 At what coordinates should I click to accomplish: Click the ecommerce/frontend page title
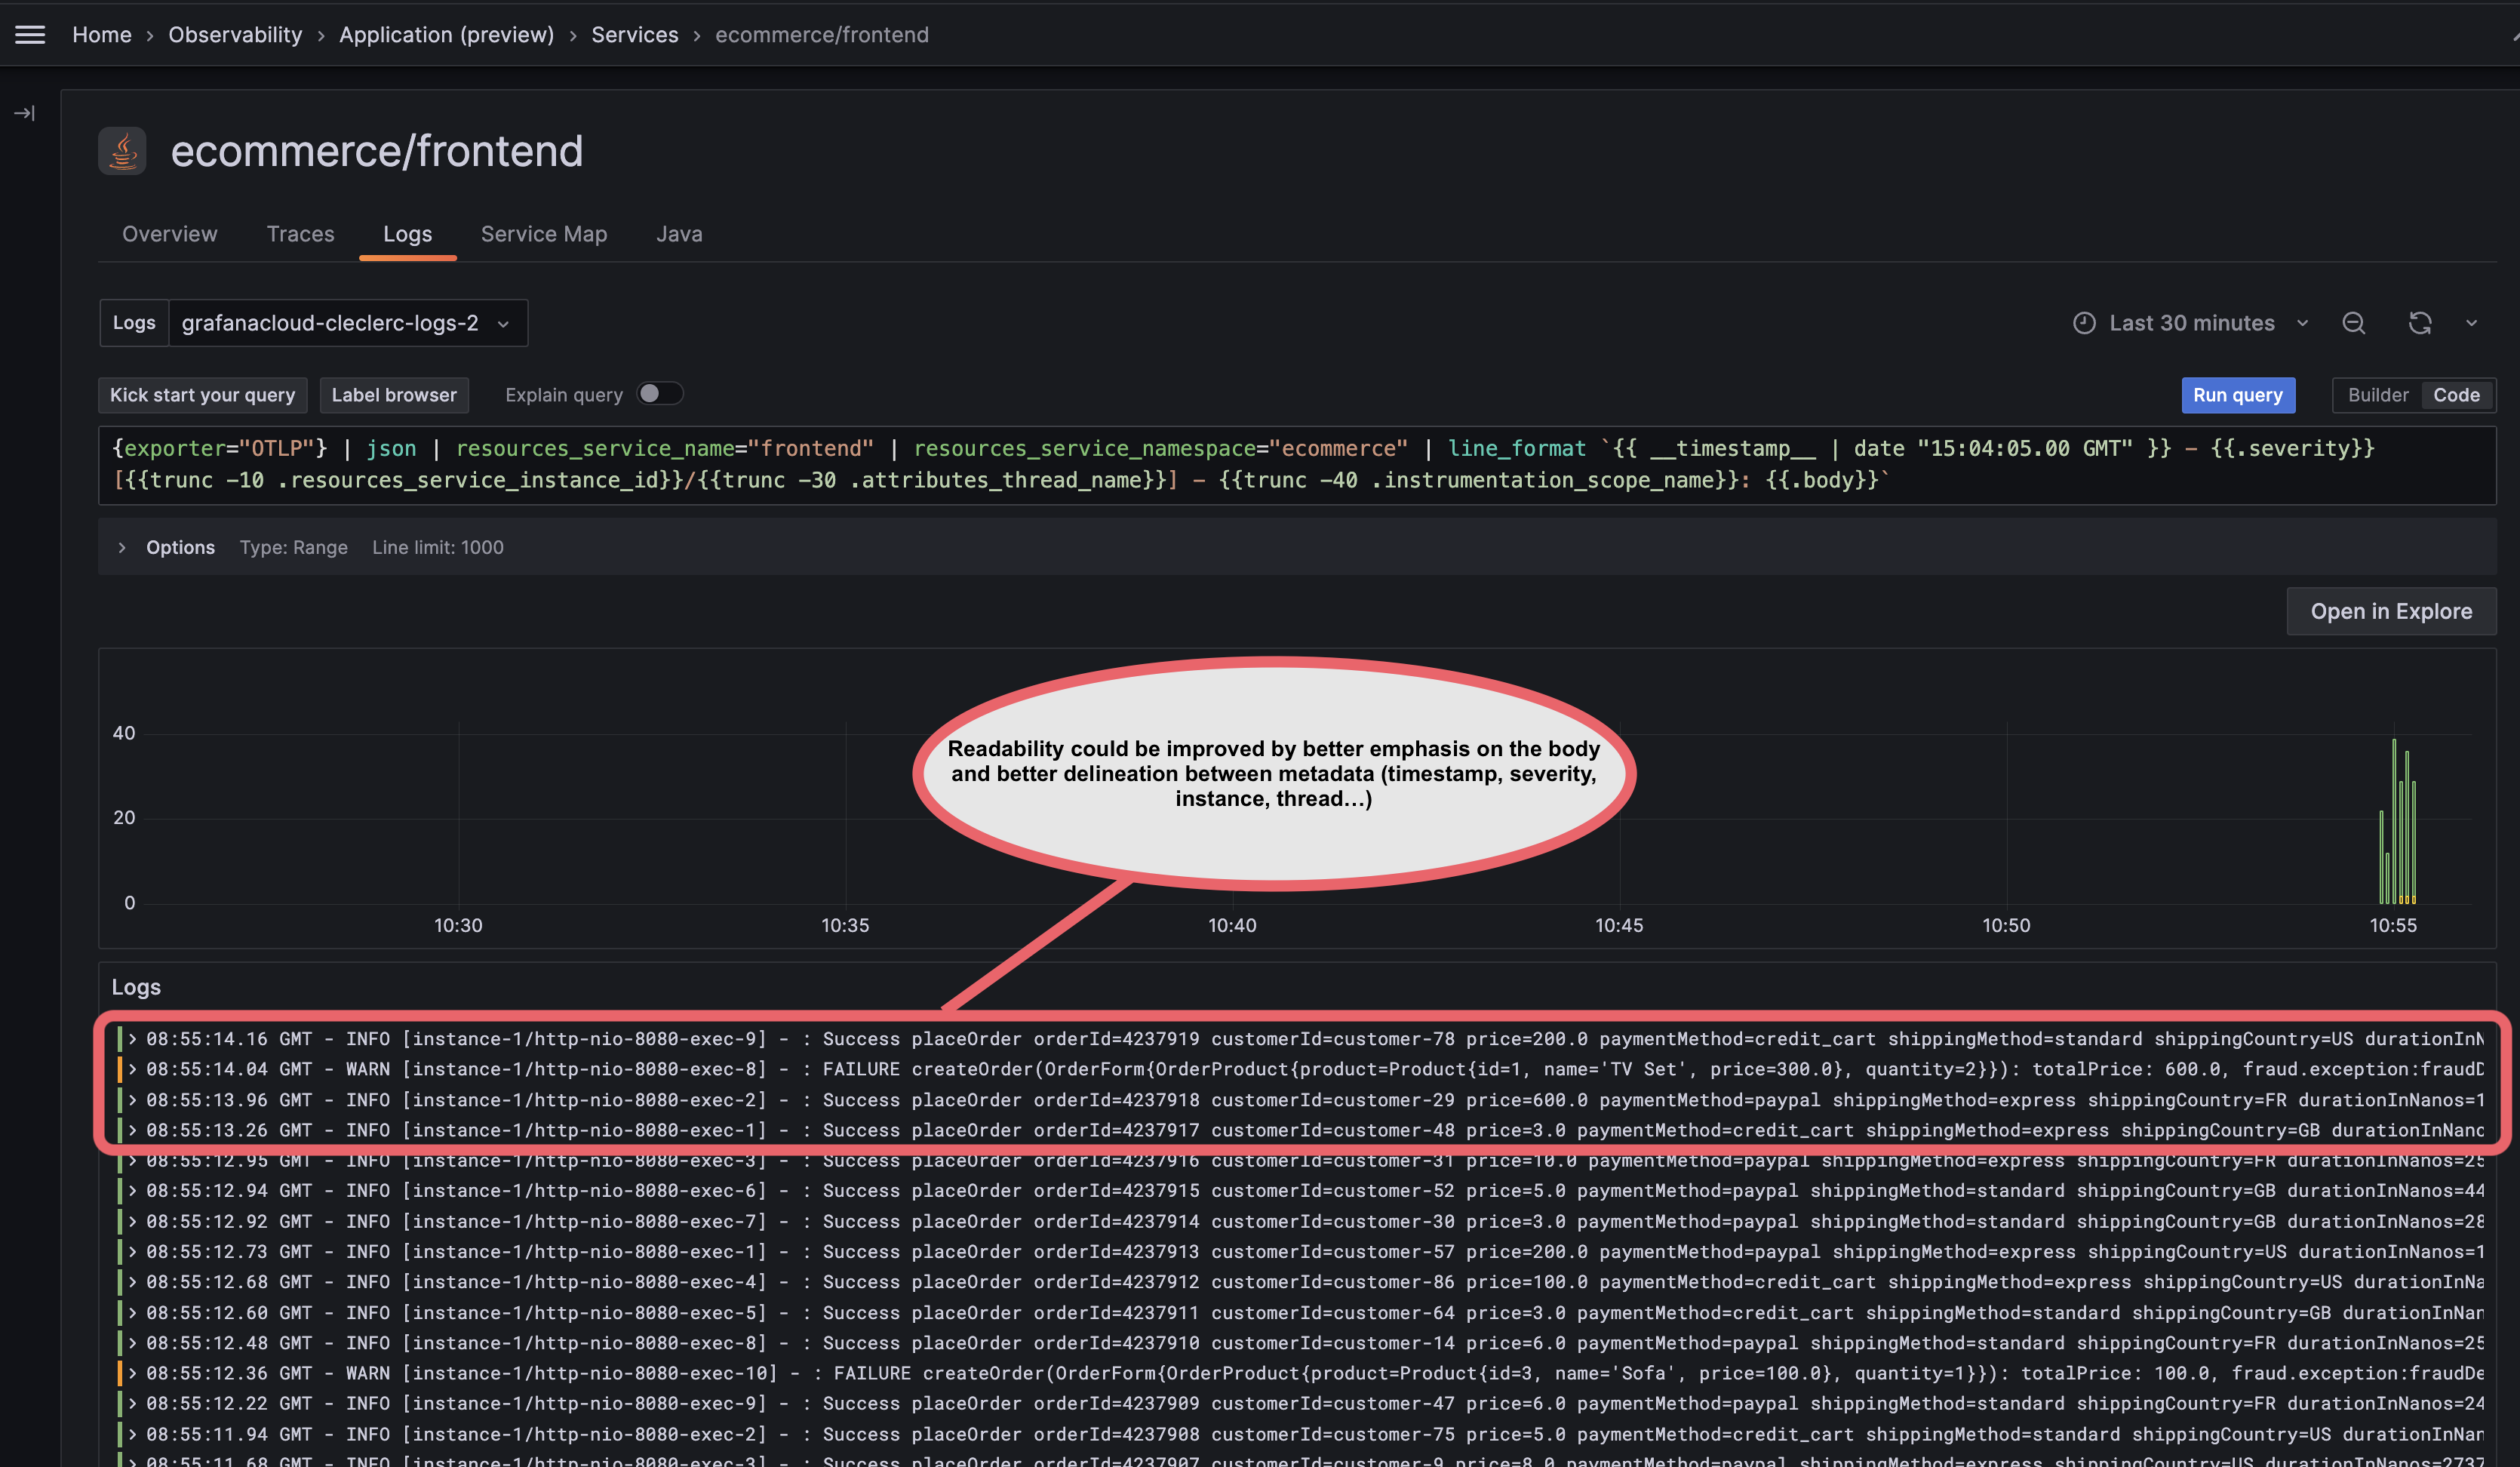click(377, 152)
